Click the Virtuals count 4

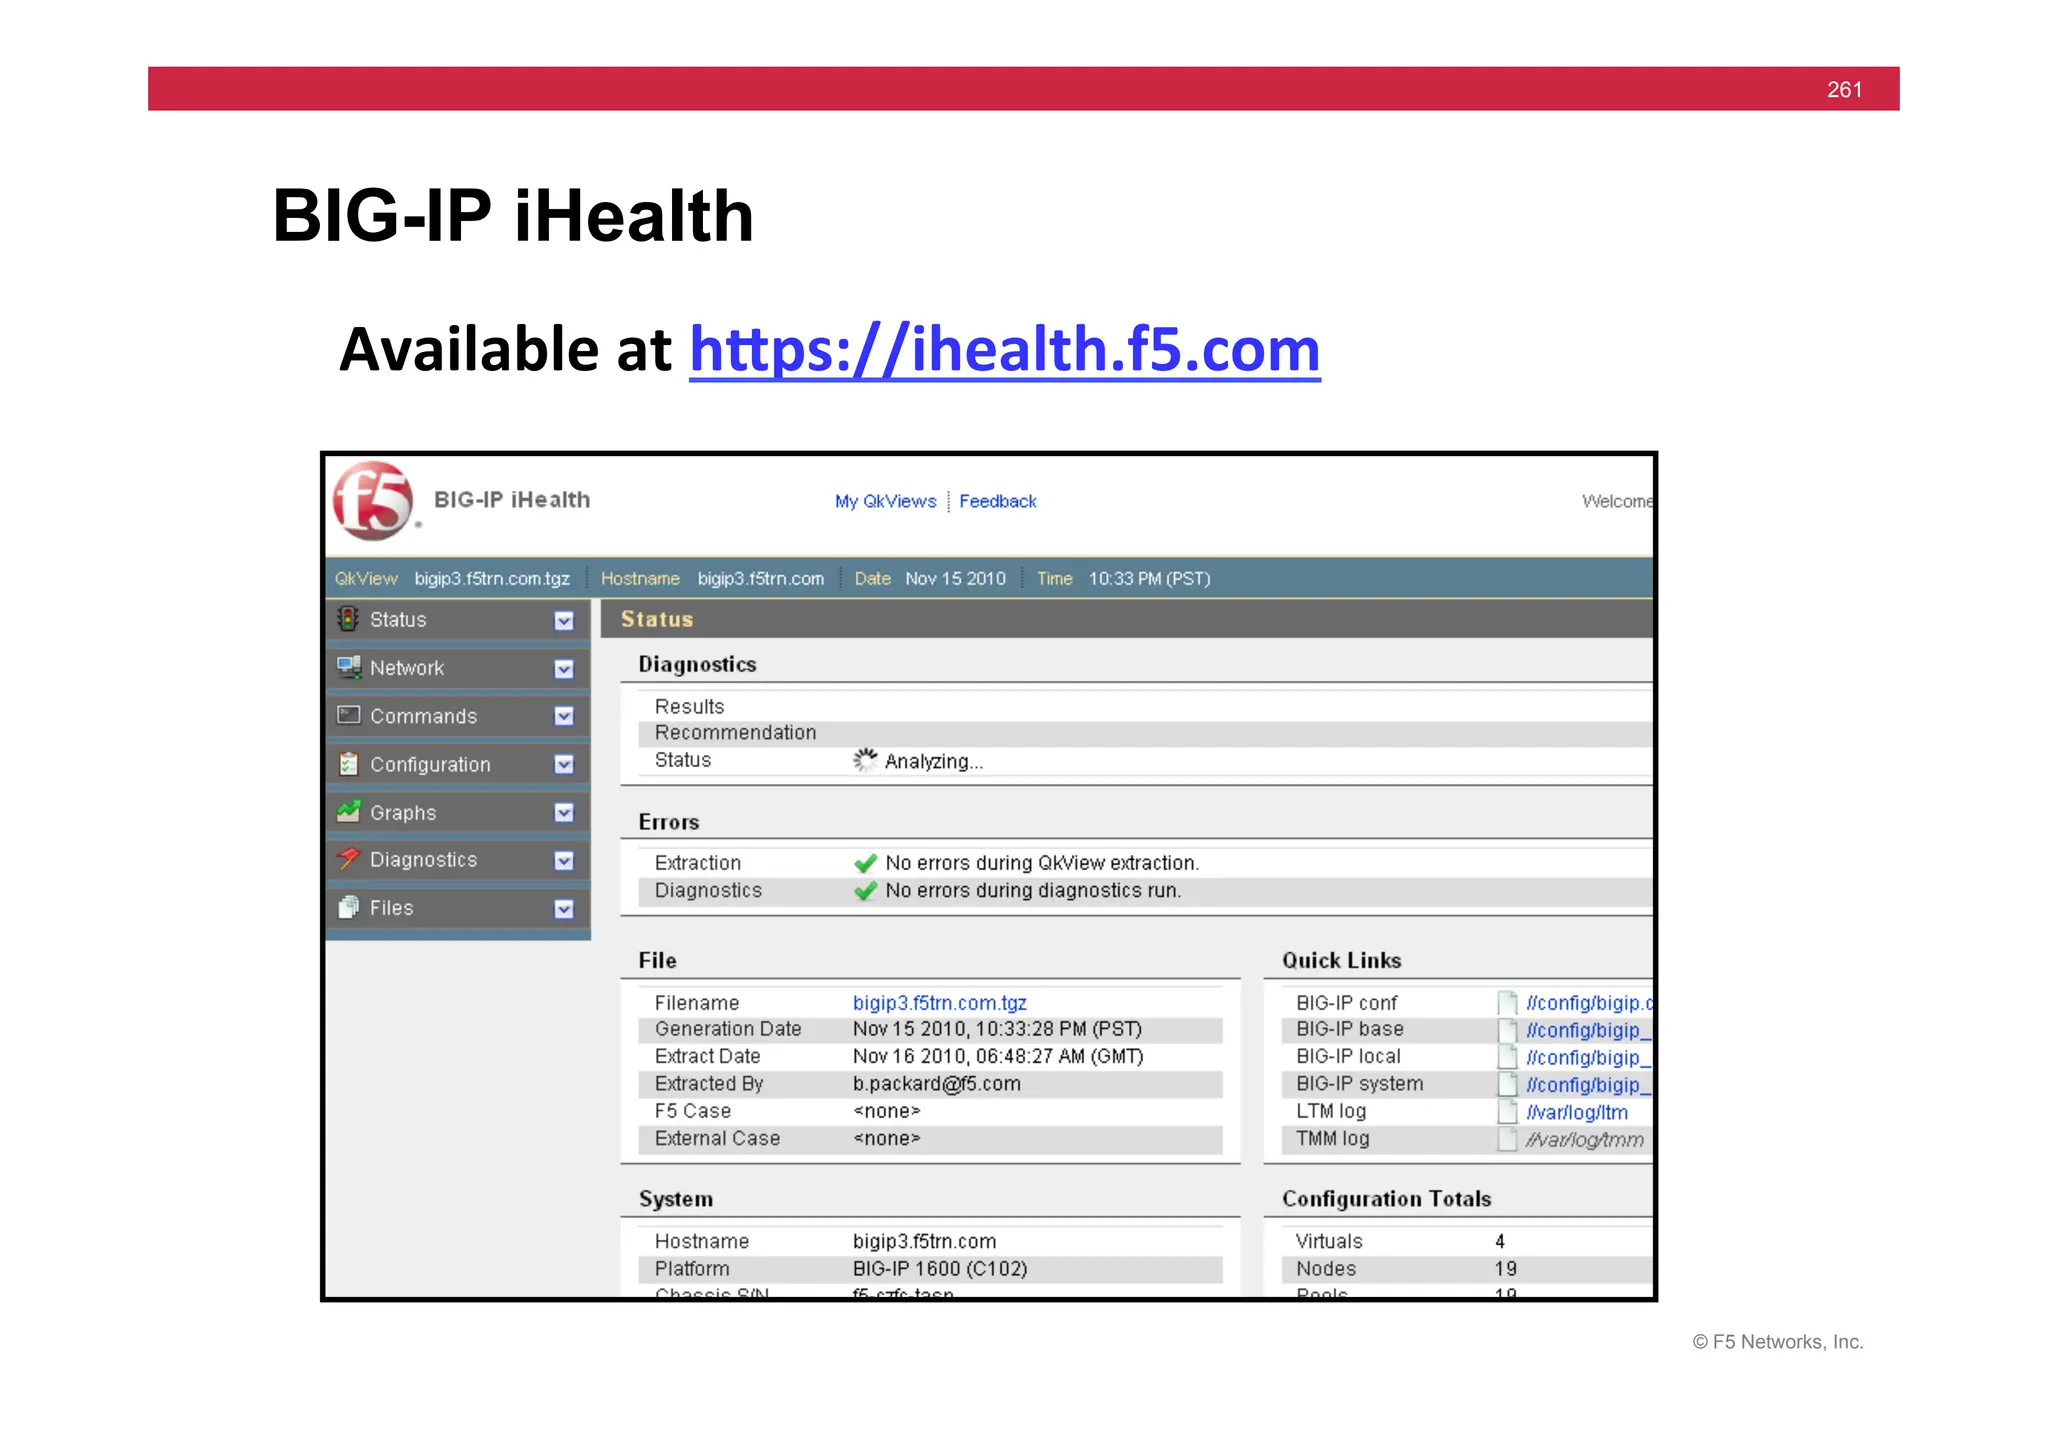tap(1500, 1242)
